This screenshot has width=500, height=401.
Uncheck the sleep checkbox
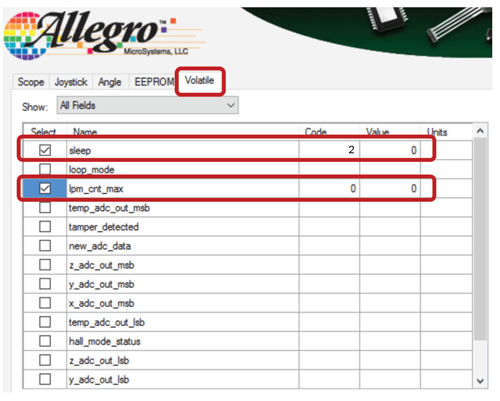[x=45, y=150]
